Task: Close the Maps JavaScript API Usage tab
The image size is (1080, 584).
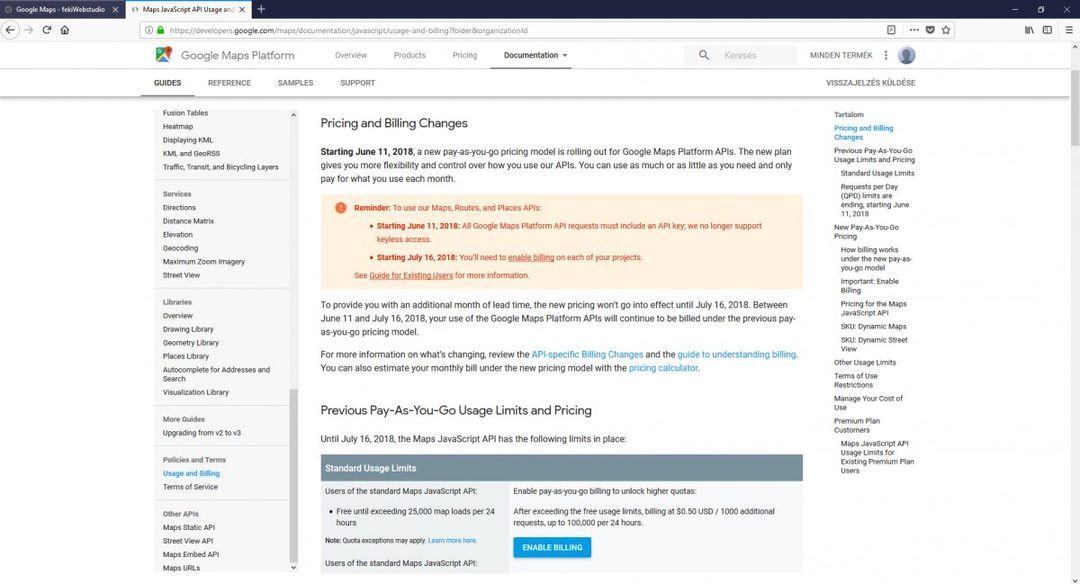Action: (x=242, y=10)
